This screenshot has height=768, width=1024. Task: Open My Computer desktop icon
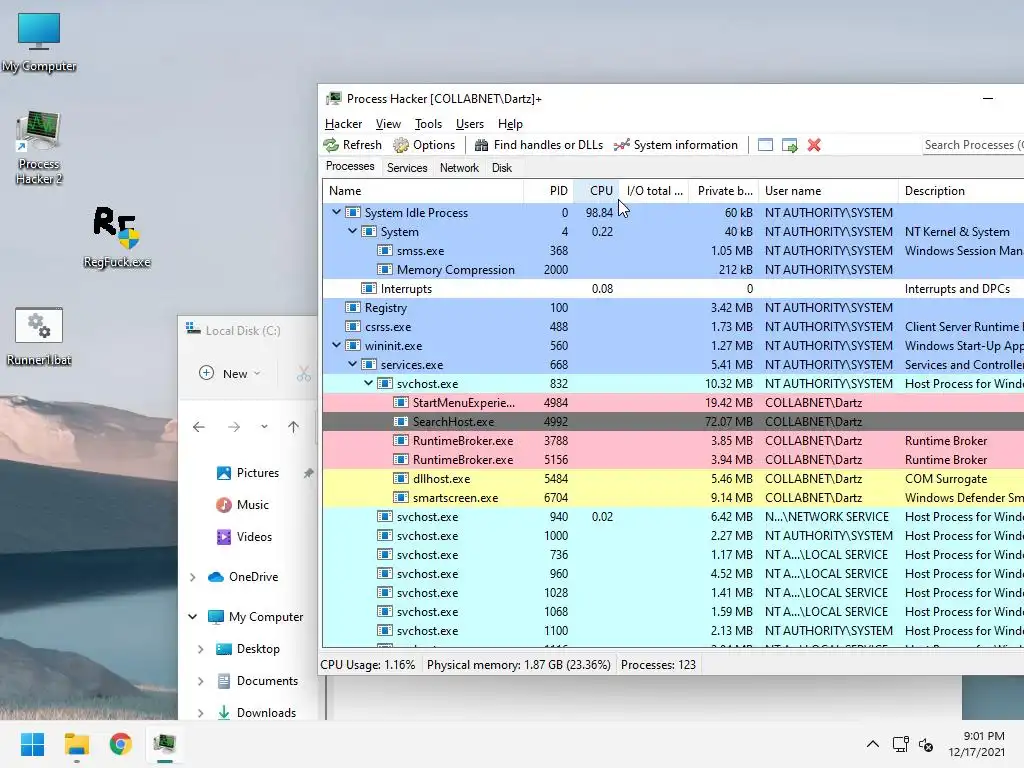click(x=39, y=42)
